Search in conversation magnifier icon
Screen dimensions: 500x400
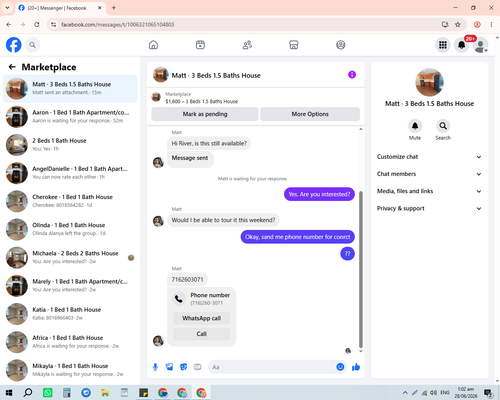click(443, 126)
